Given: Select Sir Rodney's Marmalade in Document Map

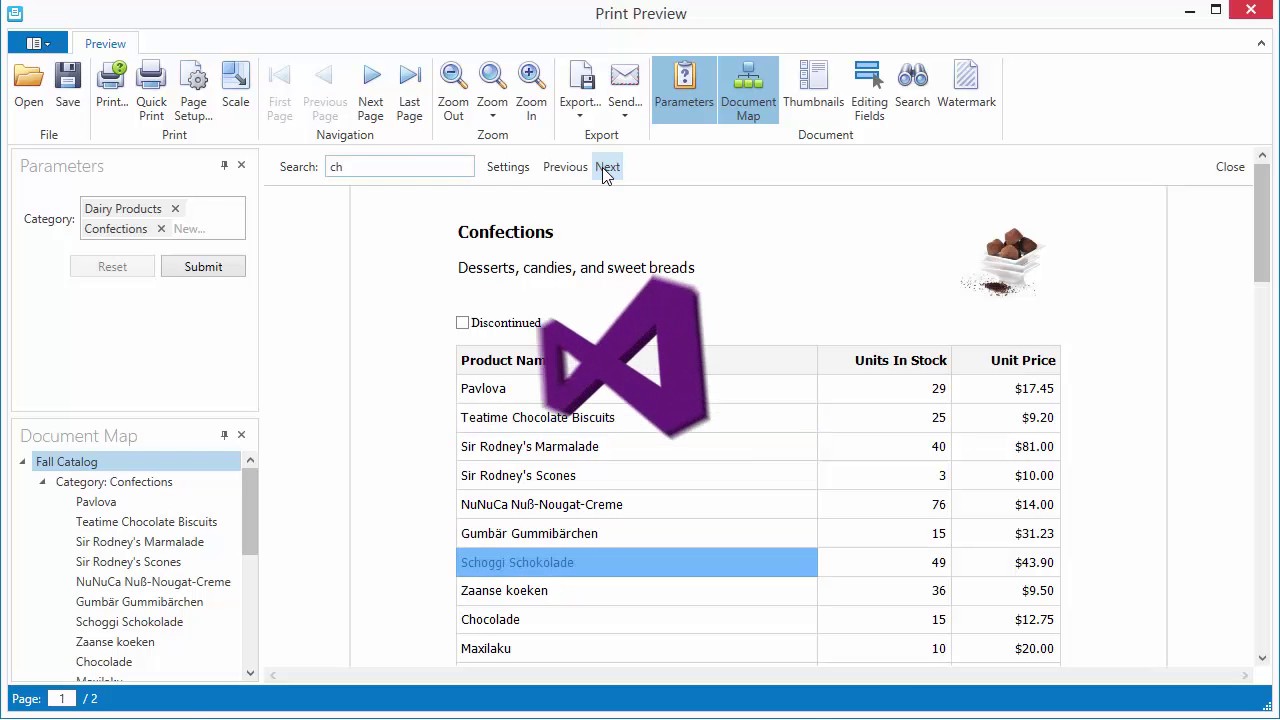Looking at the screenshot, I should 140,542.
